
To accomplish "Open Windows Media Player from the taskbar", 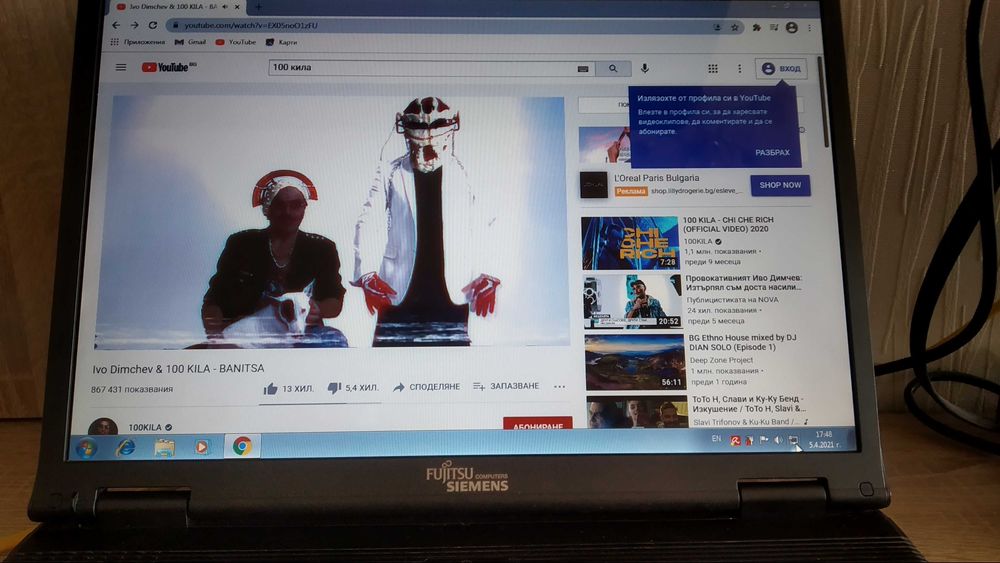I will [x=202, y=447].
